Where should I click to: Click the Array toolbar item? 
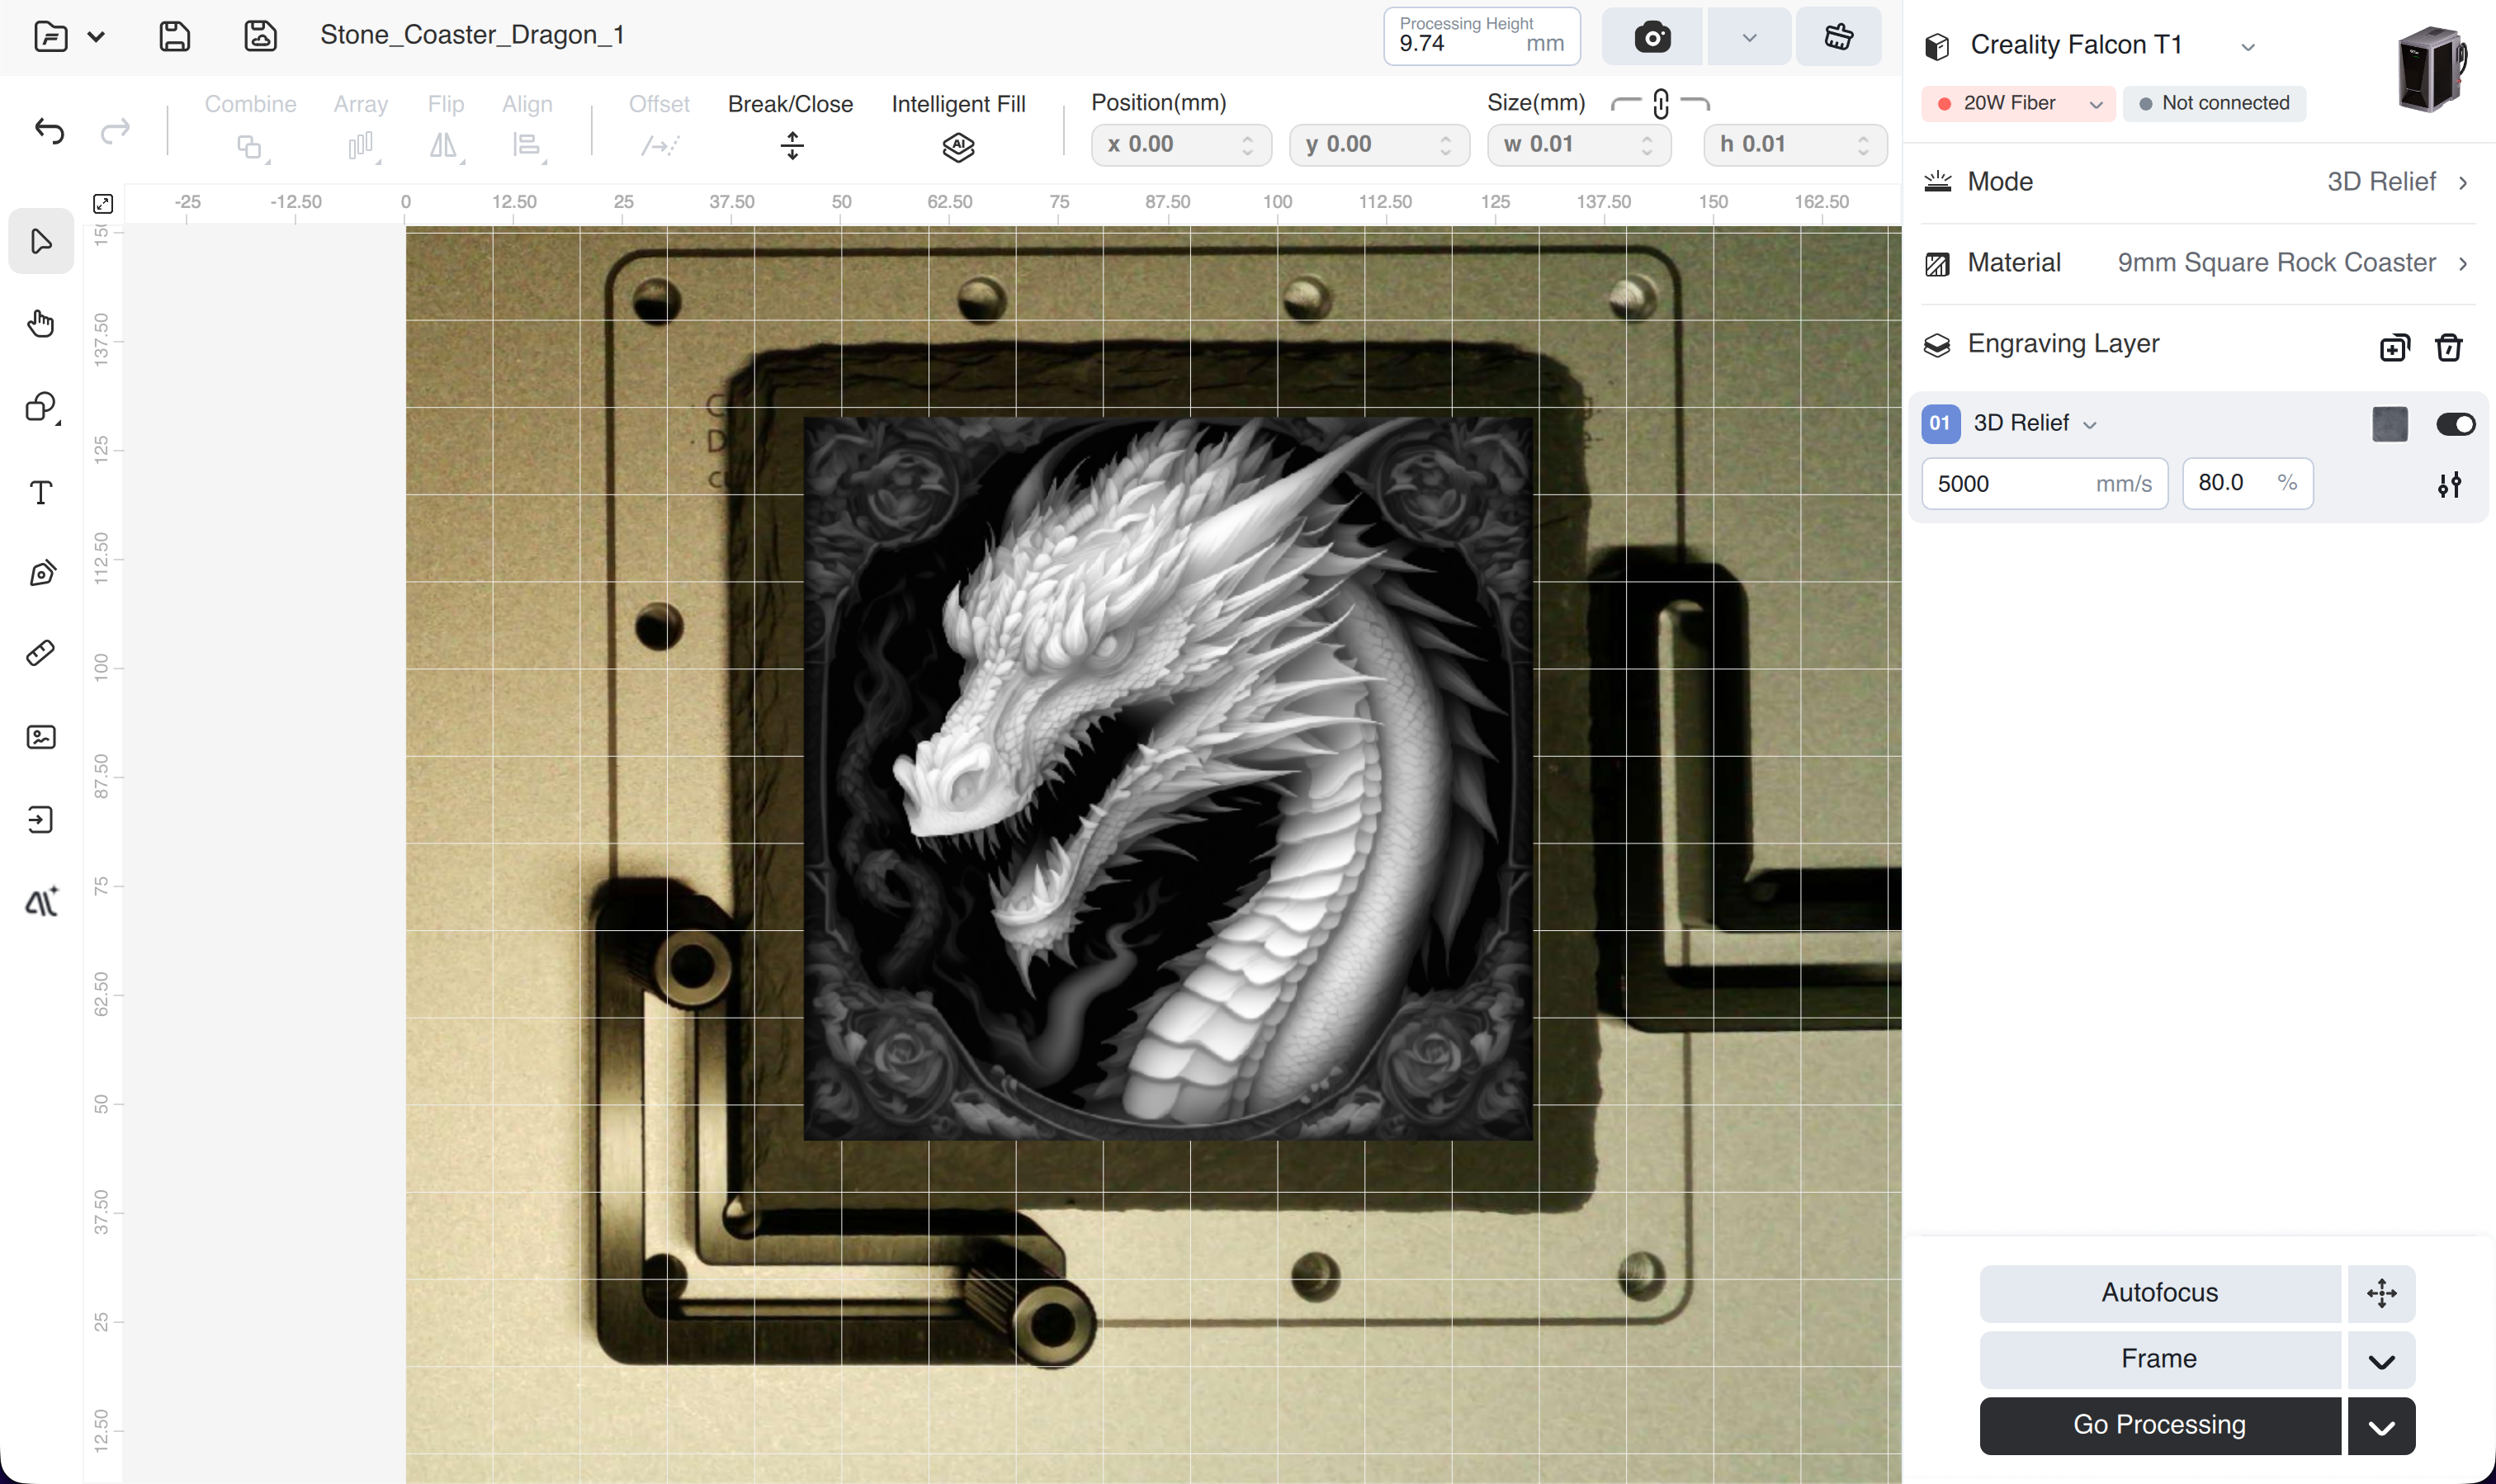360,128
